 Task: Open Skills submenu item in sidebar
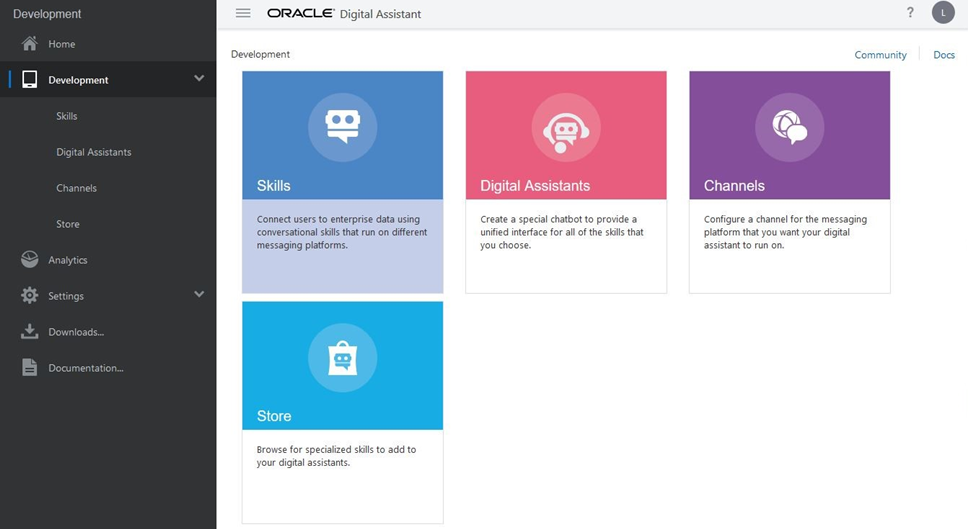click(x=67, y=116)
